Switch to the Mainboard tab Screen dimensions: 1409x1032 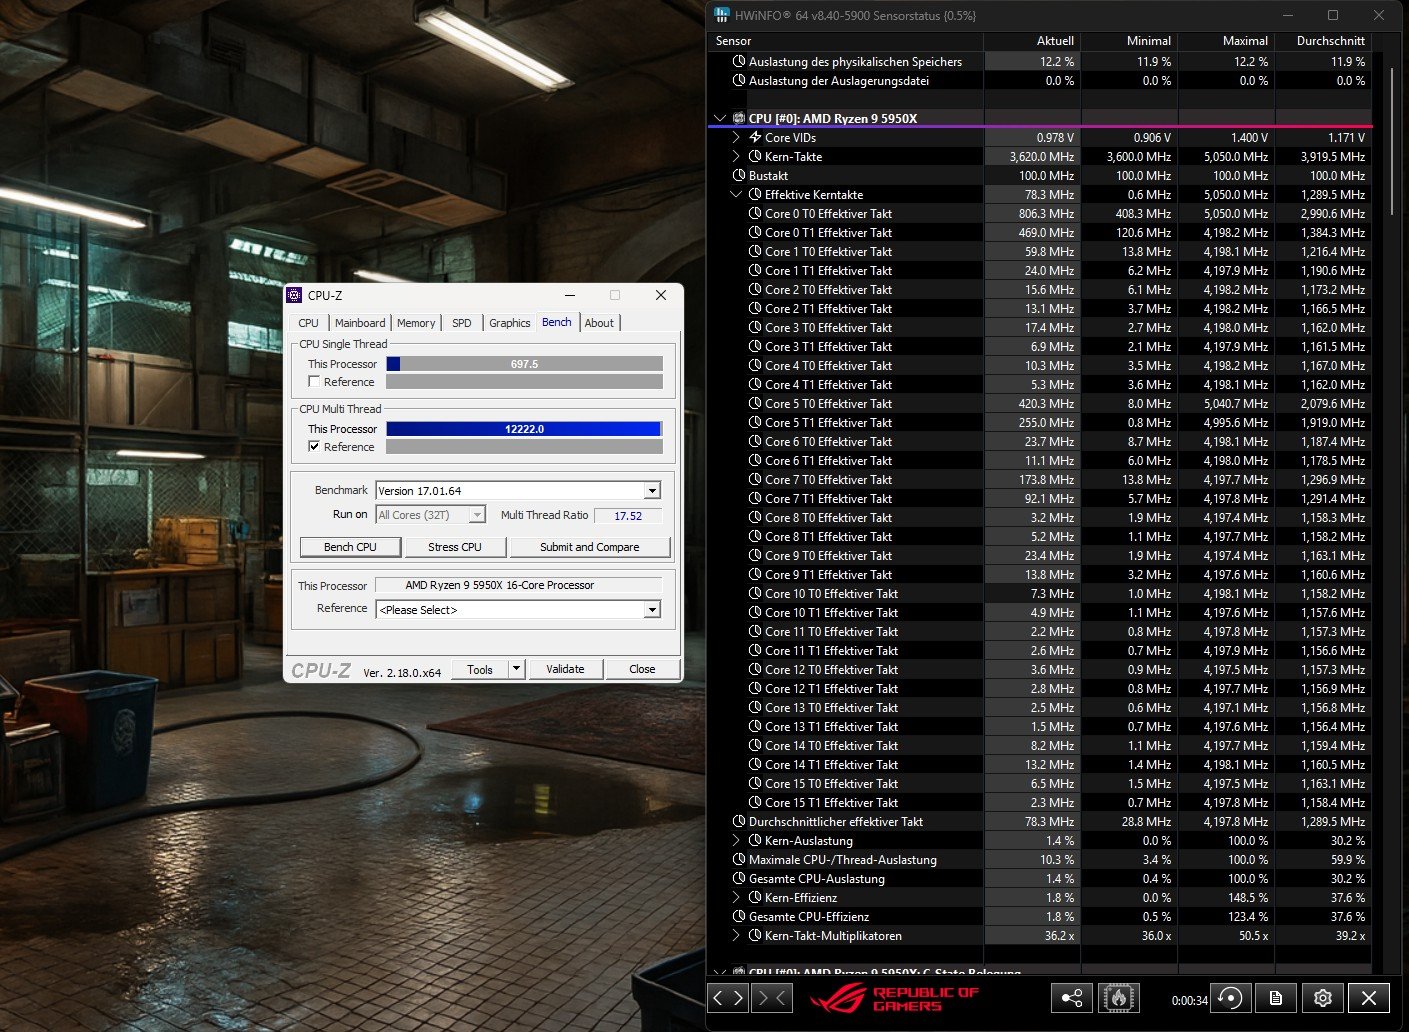tap(360, 323)
